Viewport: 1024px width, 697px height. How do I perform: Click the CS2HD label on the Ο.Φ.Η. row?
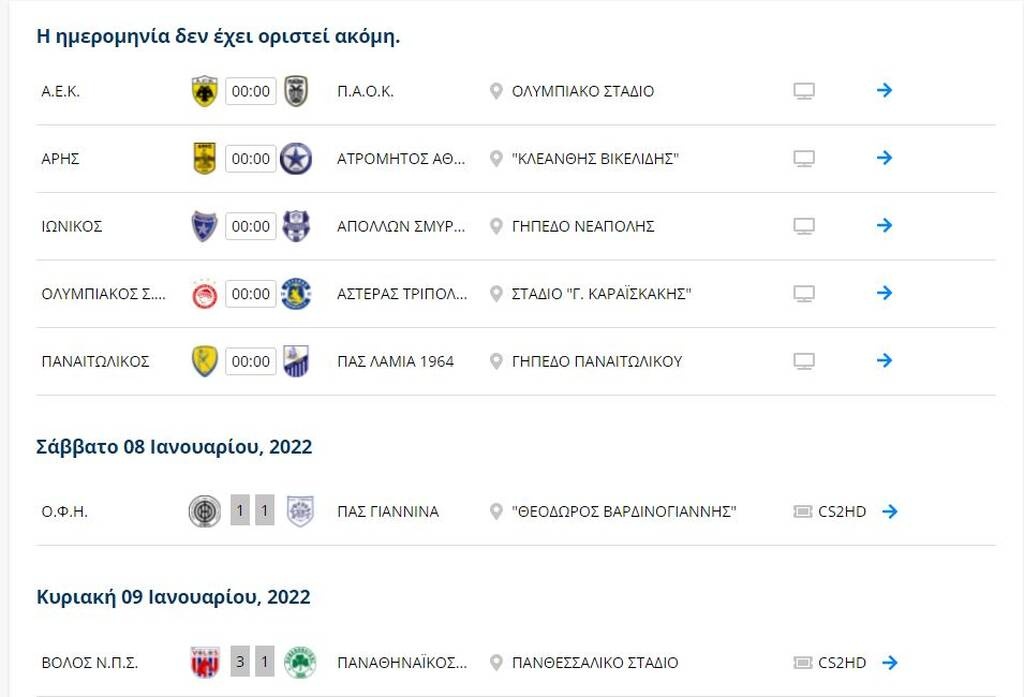(x=840, y=511)
